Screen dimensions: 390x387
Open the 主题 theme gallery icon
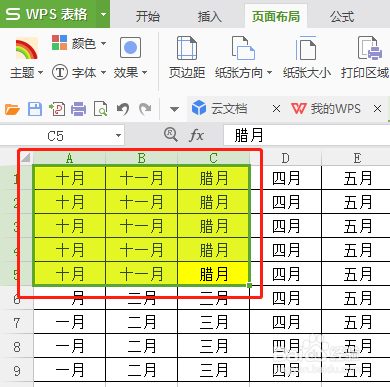pos(26,49)
